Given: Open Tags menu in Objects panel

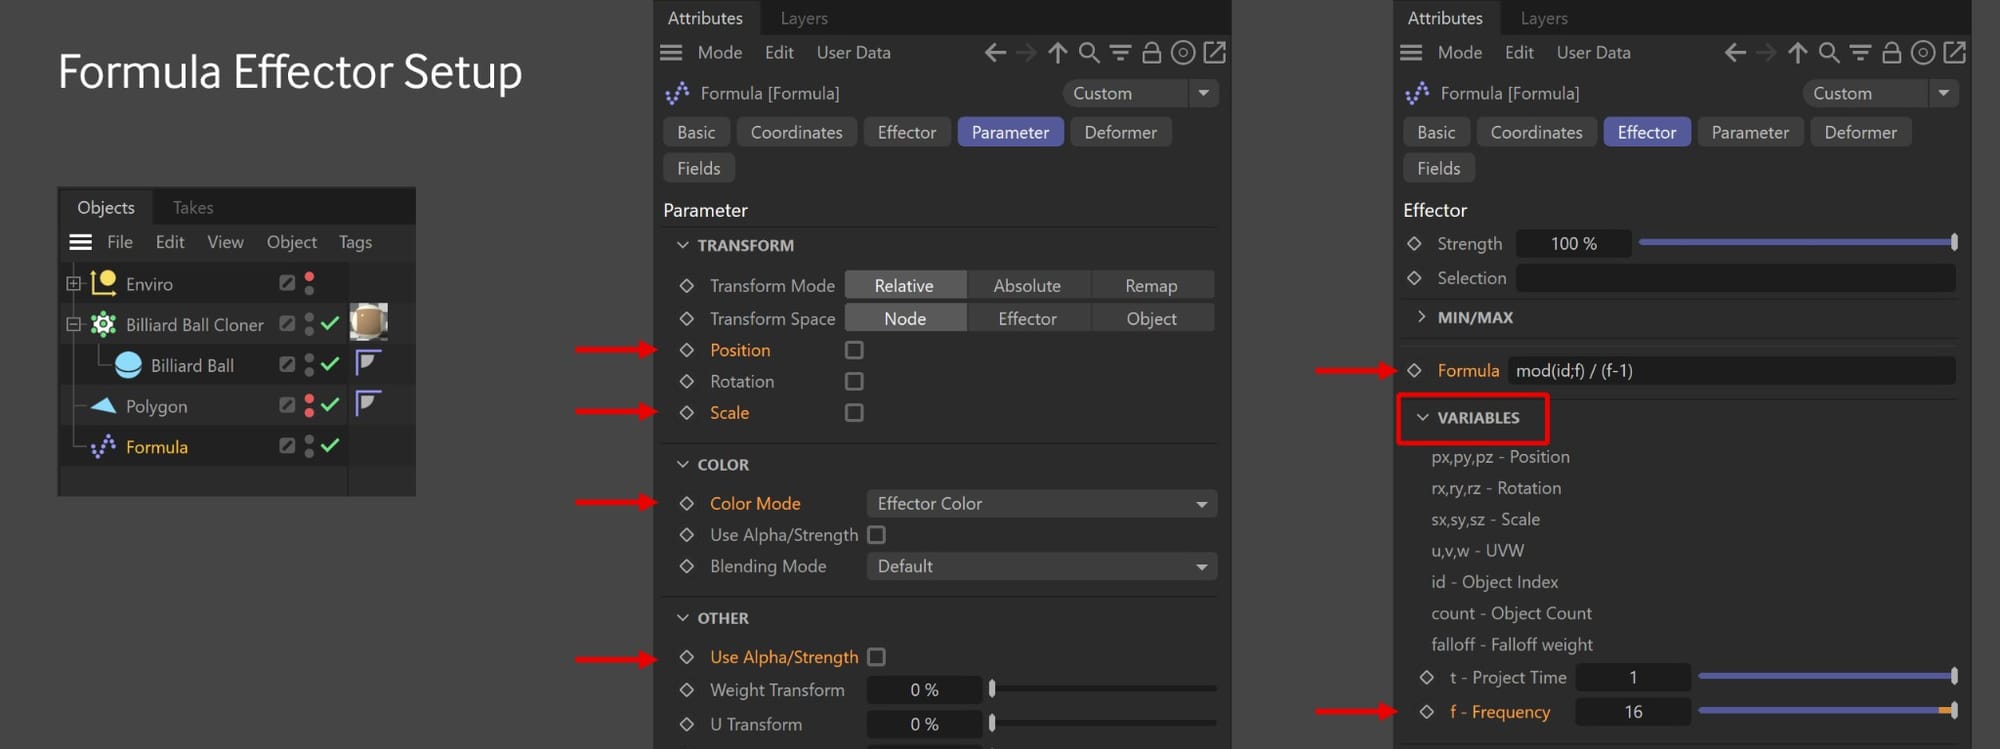Looking at the screenshot, I should (355, 242).
